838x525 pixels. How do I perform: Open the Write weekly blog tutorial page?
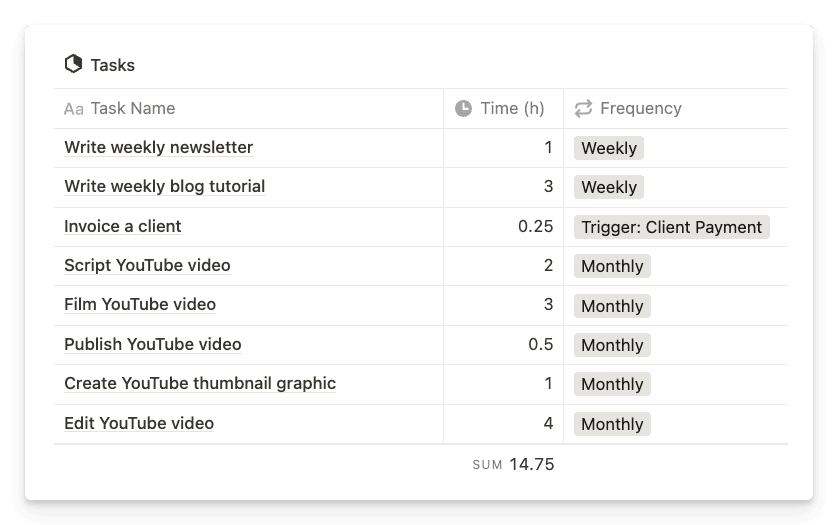[165, 186]
